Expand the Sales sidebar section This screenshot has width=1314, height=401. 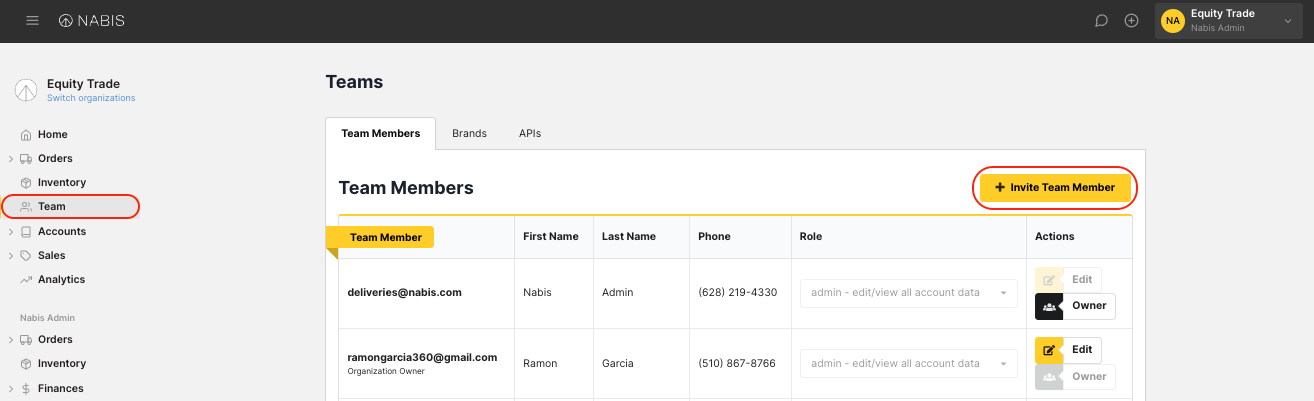[11, 256]
